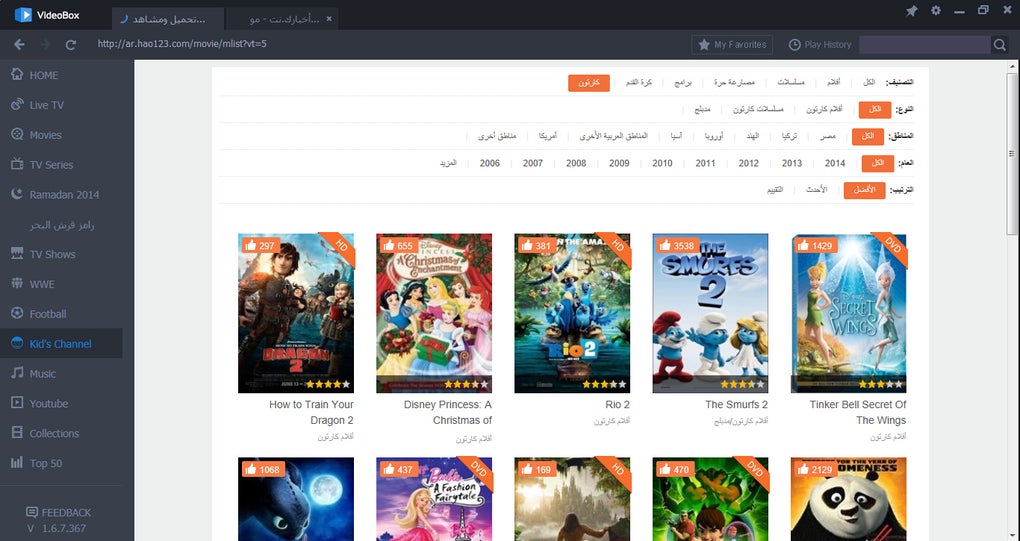Filter region by مصر
Screen dimensions: 1020x541
click(827, 137)
